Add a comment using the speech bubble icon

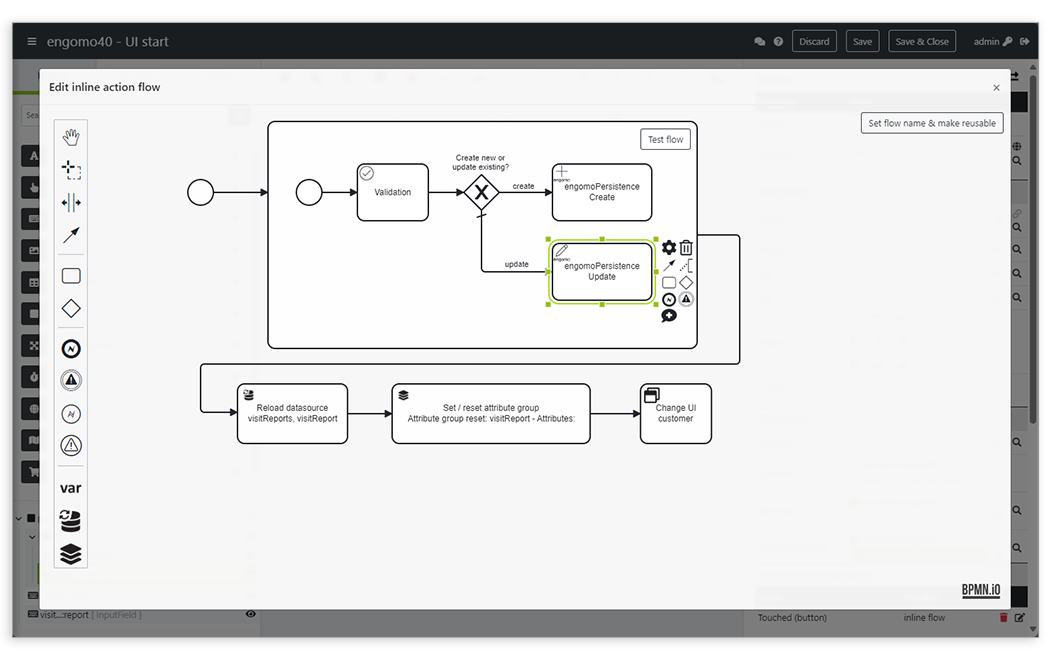pyautogui.click(x=670, y=316)
